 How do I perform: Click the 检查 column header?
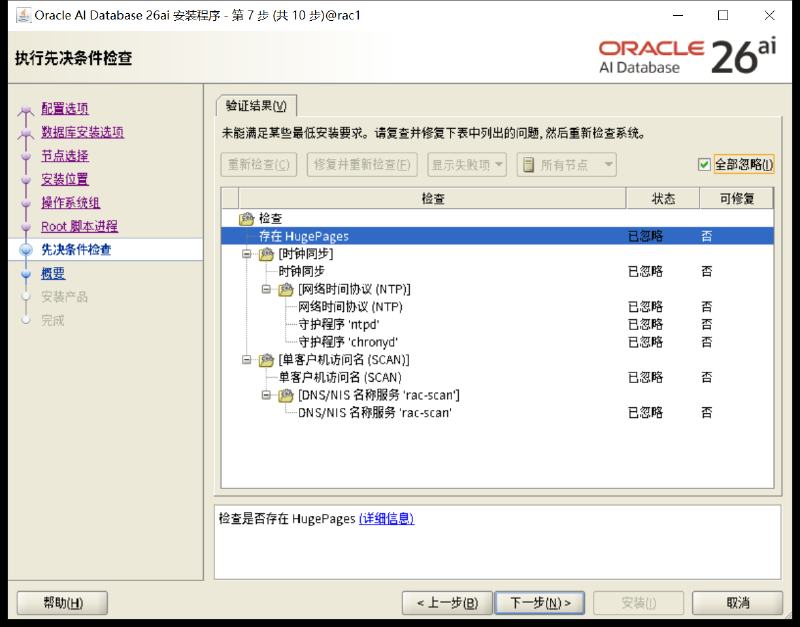[x=432, y=198]
